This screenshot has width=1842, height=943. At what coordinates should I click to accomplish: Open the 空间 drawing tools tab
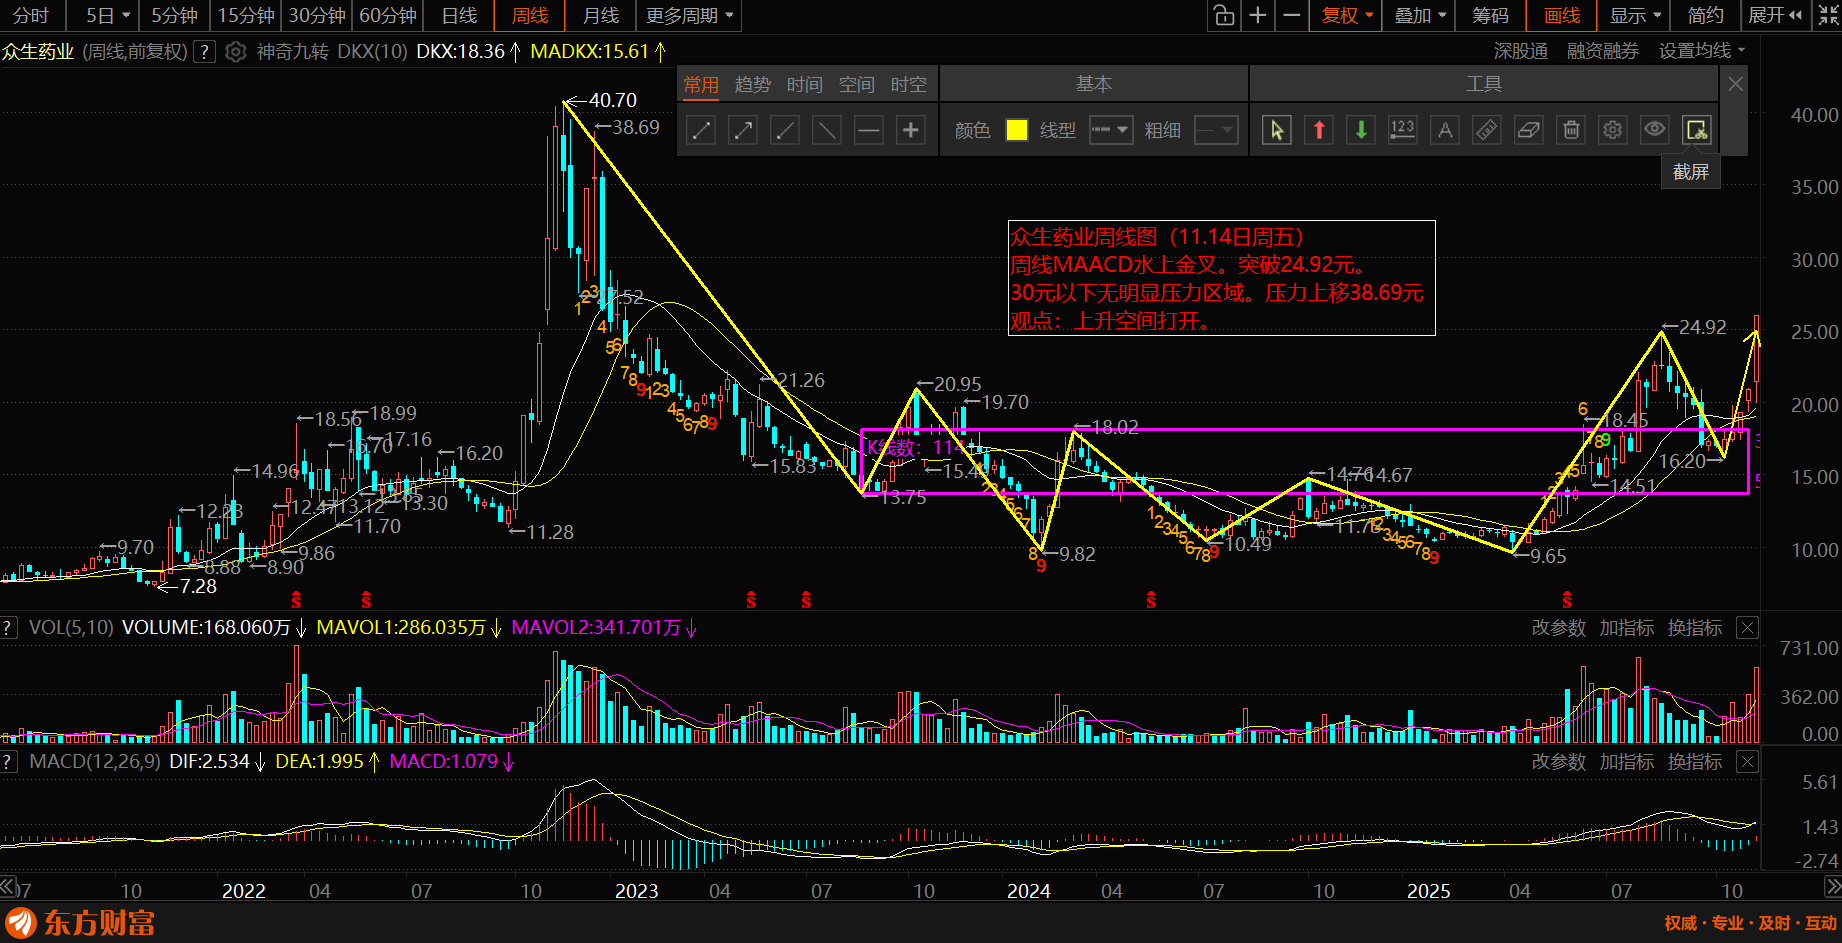(x=857, y=85)
